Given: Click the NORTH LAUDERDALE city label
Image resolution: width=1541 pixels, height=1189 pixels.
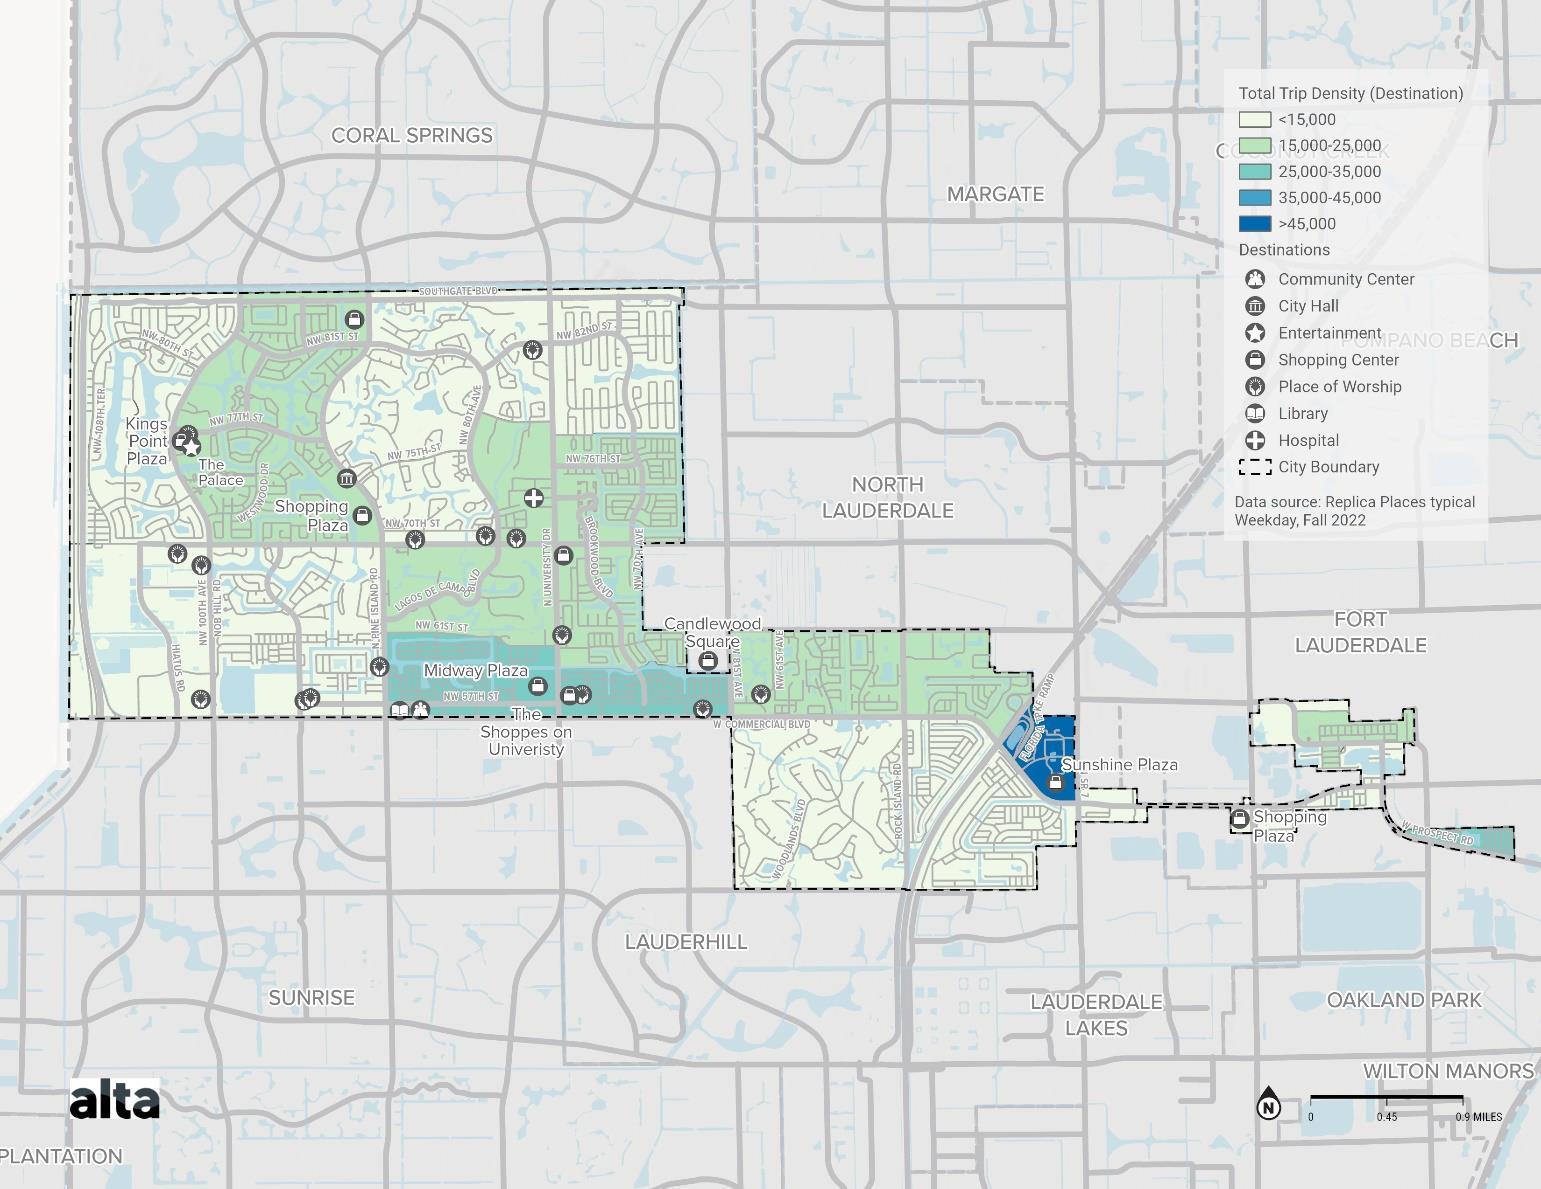Looking at the screenshot, I should [888, 497].
